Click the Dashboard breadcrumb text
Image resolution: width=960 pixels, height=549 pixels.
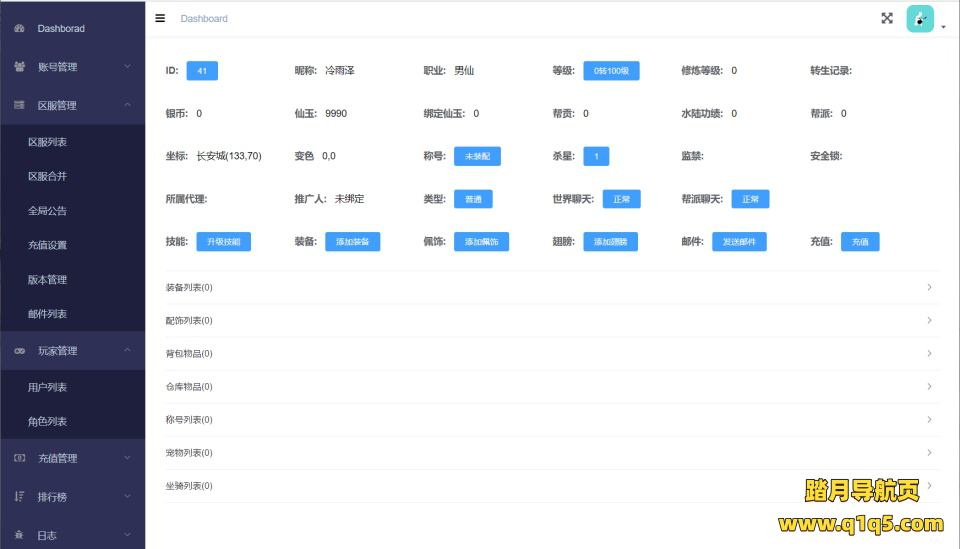[204, 19]
